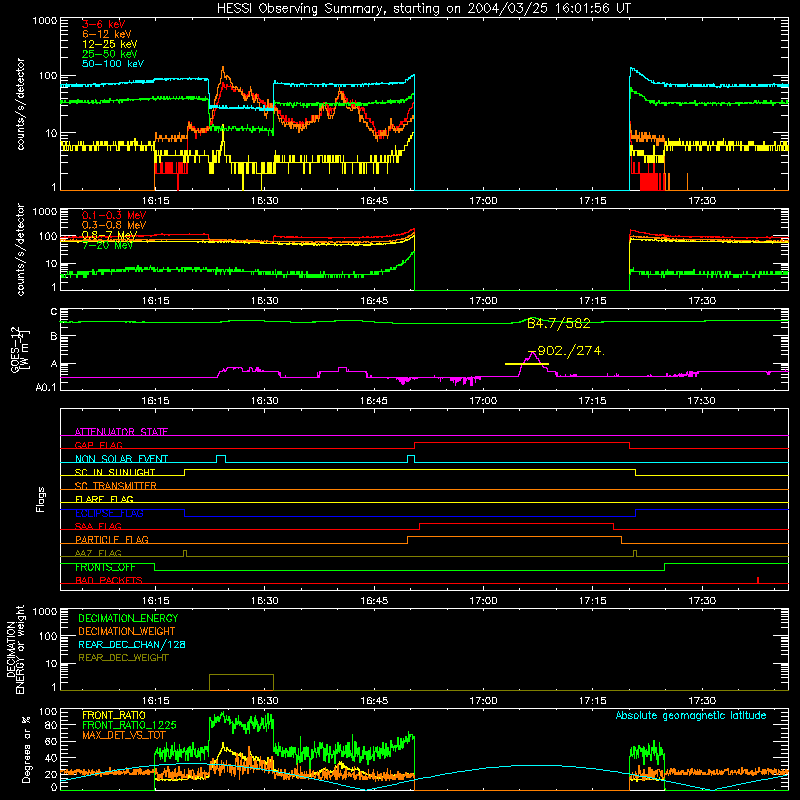This screenshot has height=800, width=800.
Task: Click the green FRONT_RATIO_1225 legend label
Action: [129, 725]
